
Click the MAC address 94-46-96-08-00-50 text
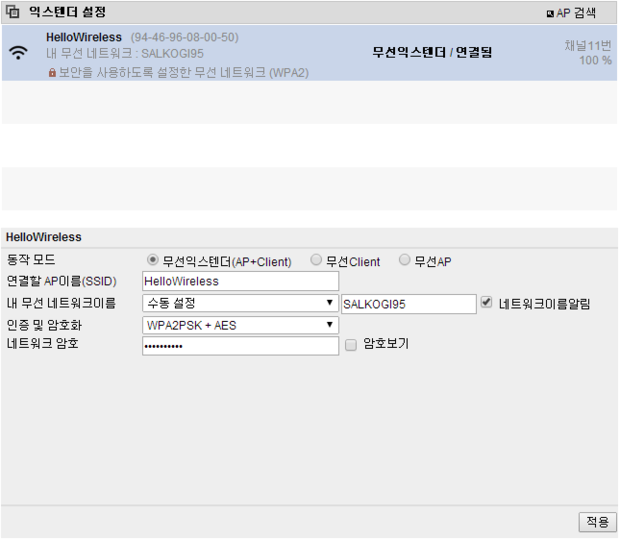point(185,37)
